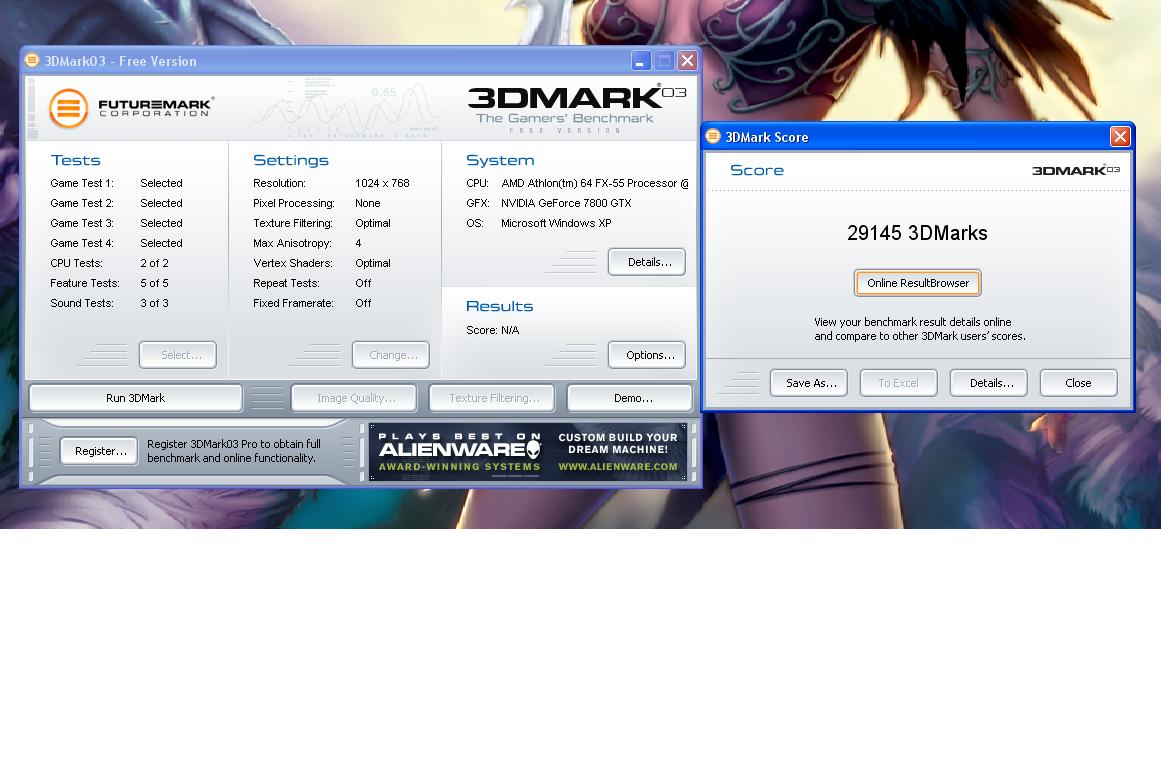The image size is (1161, 768).
Task: Click the Pixel Processing None setting
Action: (x=317, y=203)
